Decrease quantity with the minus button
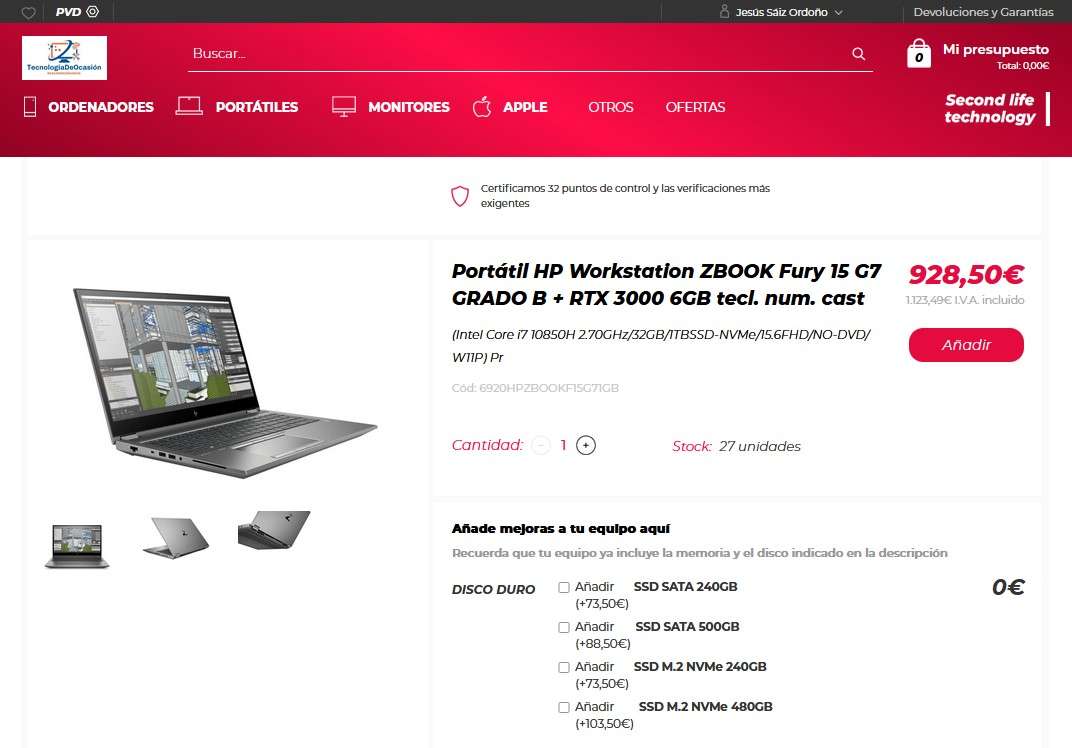This screenshot has height=748, width=1072. [x=541, y=445]
